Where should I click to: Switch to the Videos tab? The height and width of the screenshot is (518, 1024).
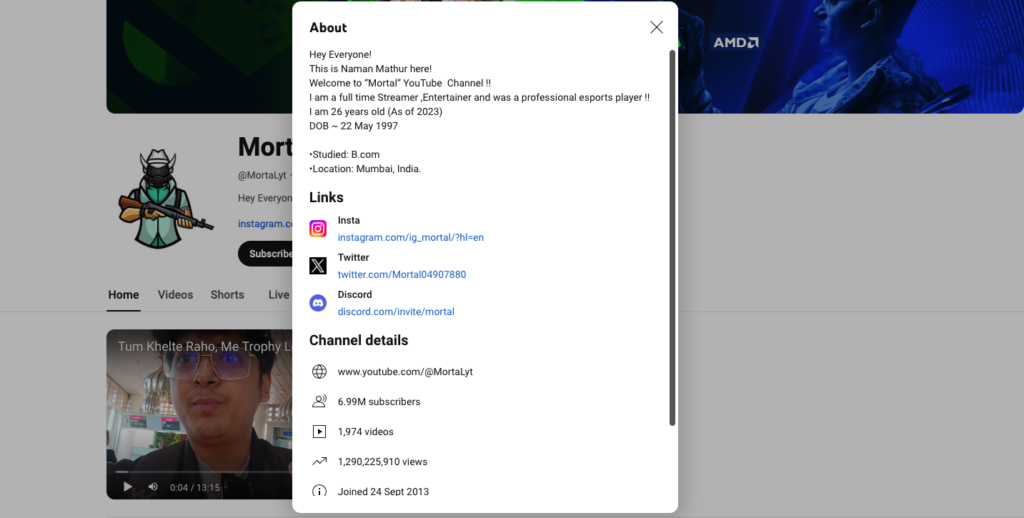(175, 295)
